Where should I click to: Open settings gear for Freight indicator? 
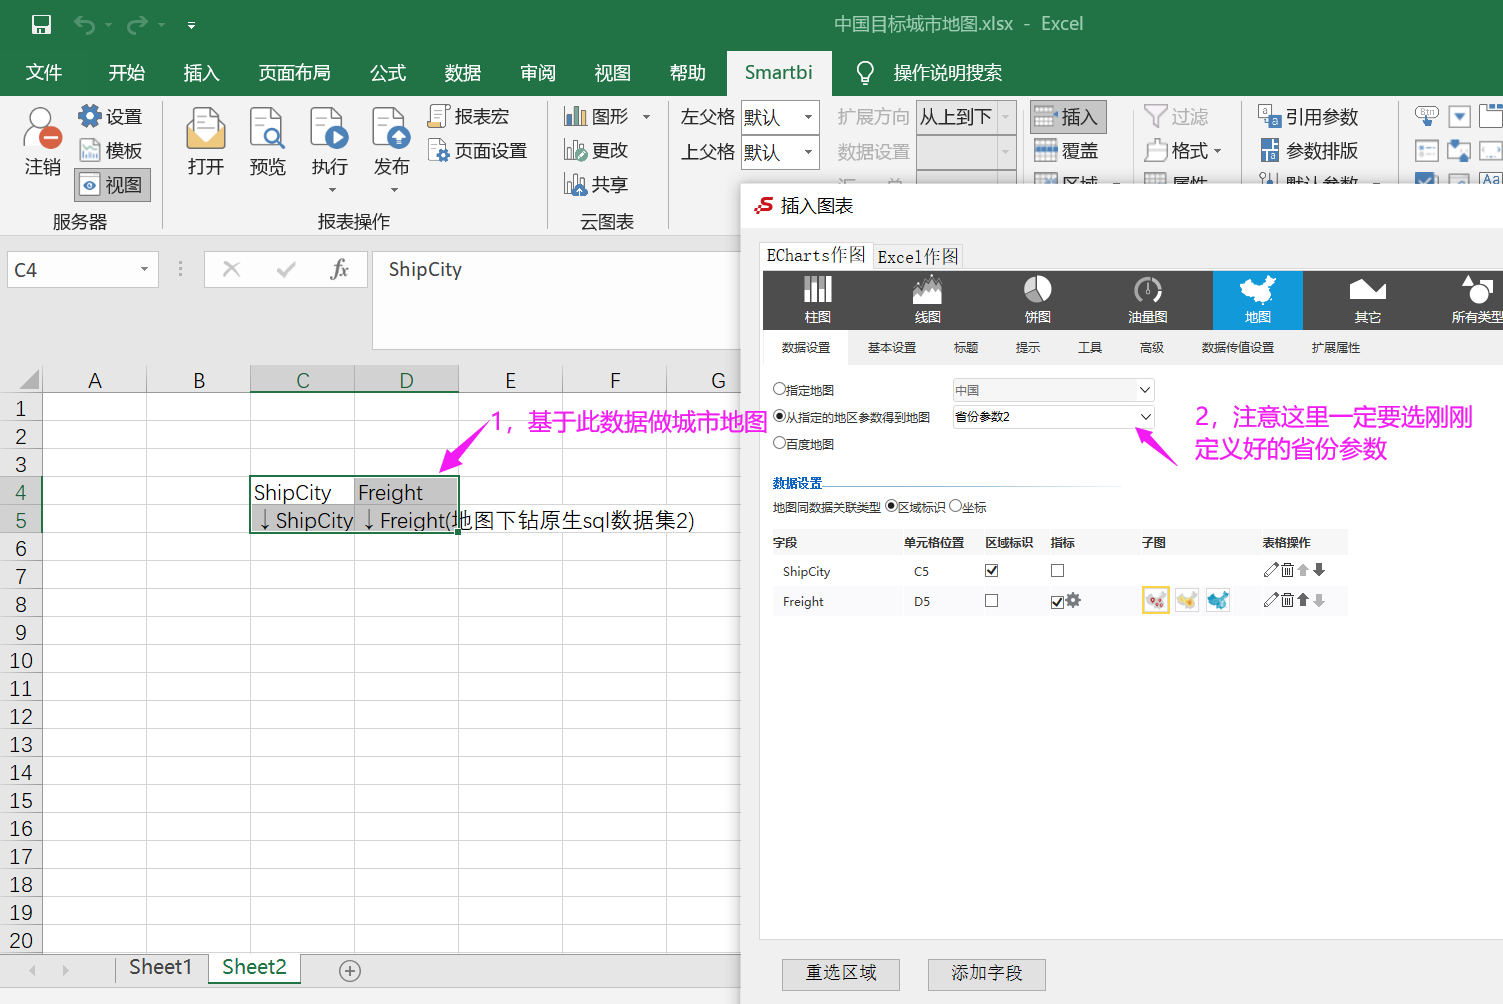click(1073, 601)
